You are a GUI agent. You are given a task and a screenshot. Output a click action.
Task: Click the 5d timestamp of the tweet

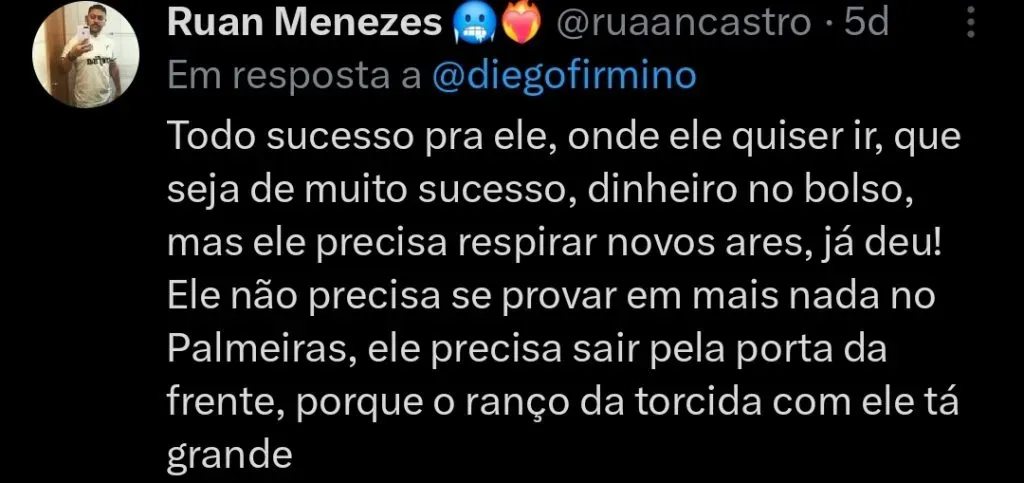[x=867, y=23]
